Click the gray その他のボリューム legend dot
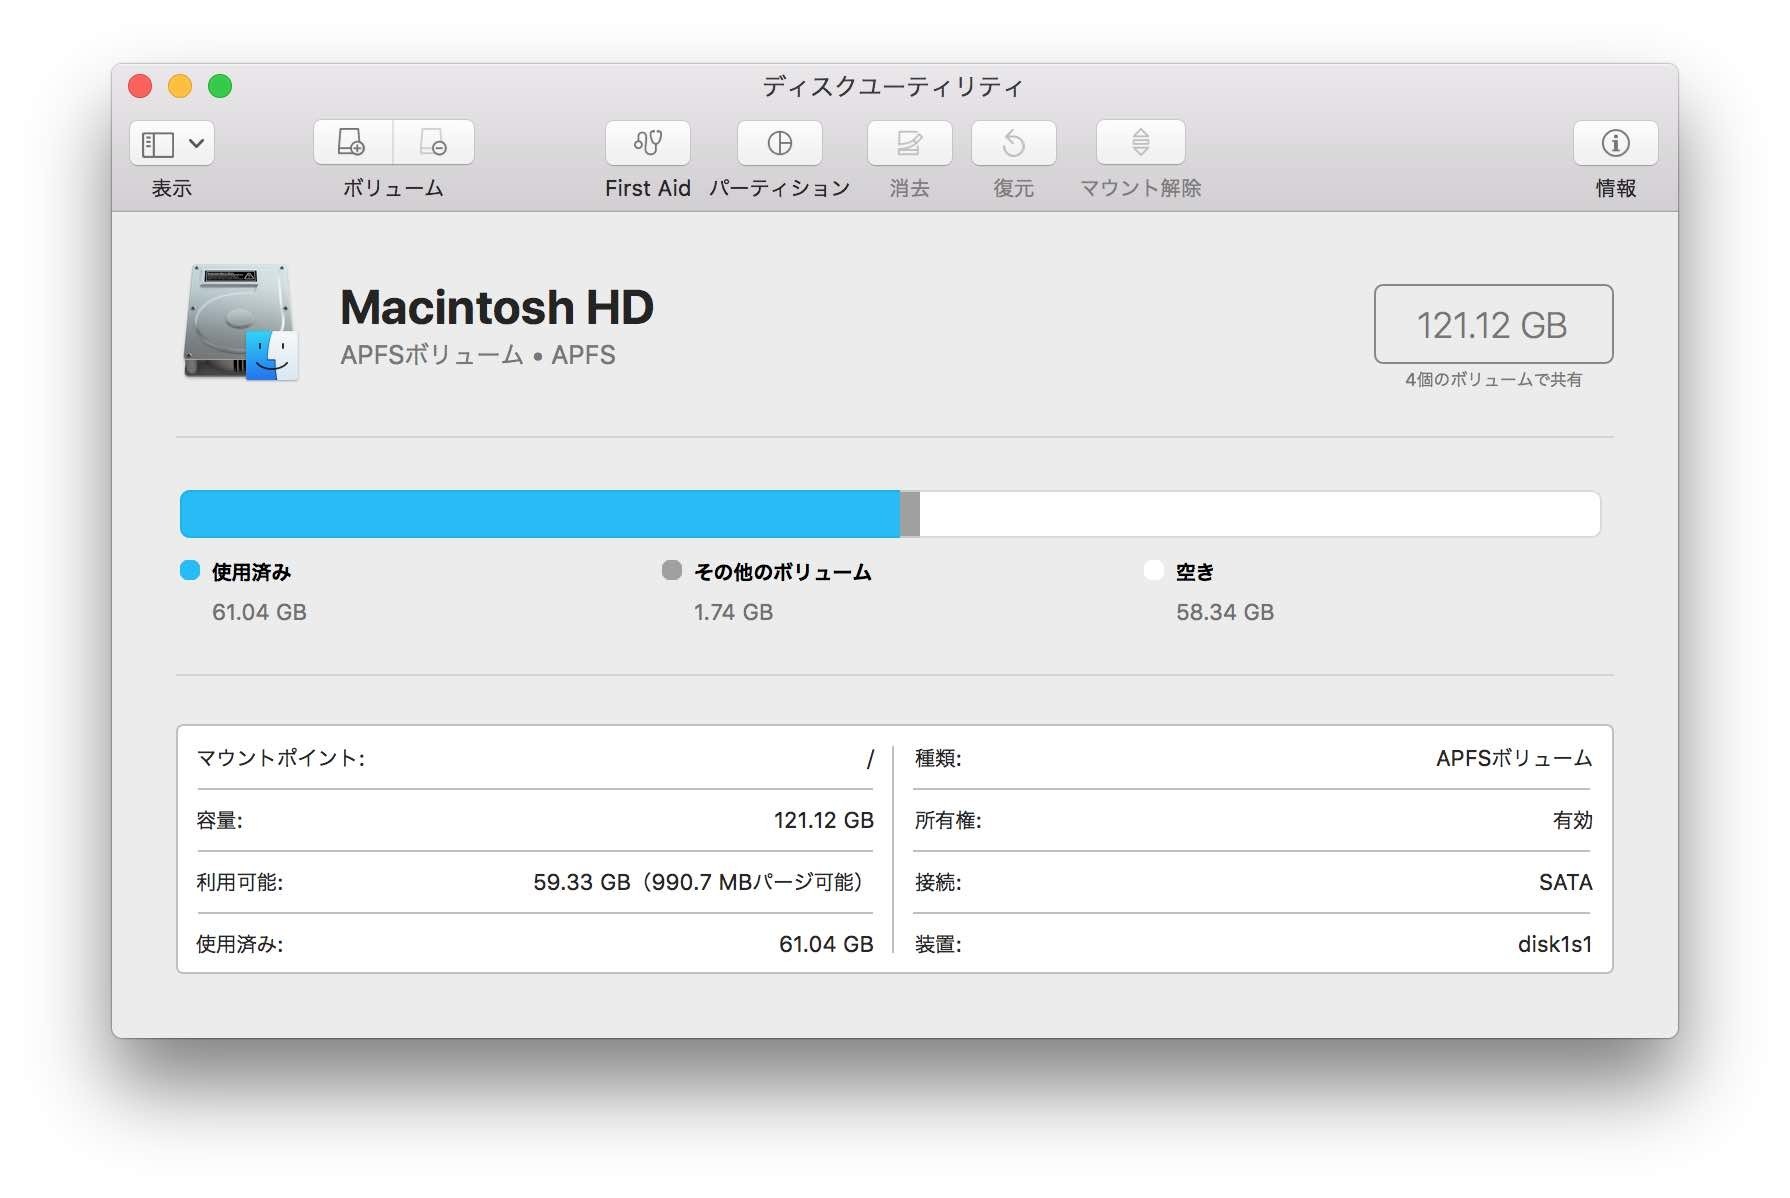 pyautogui.click(x=672, y=570)
